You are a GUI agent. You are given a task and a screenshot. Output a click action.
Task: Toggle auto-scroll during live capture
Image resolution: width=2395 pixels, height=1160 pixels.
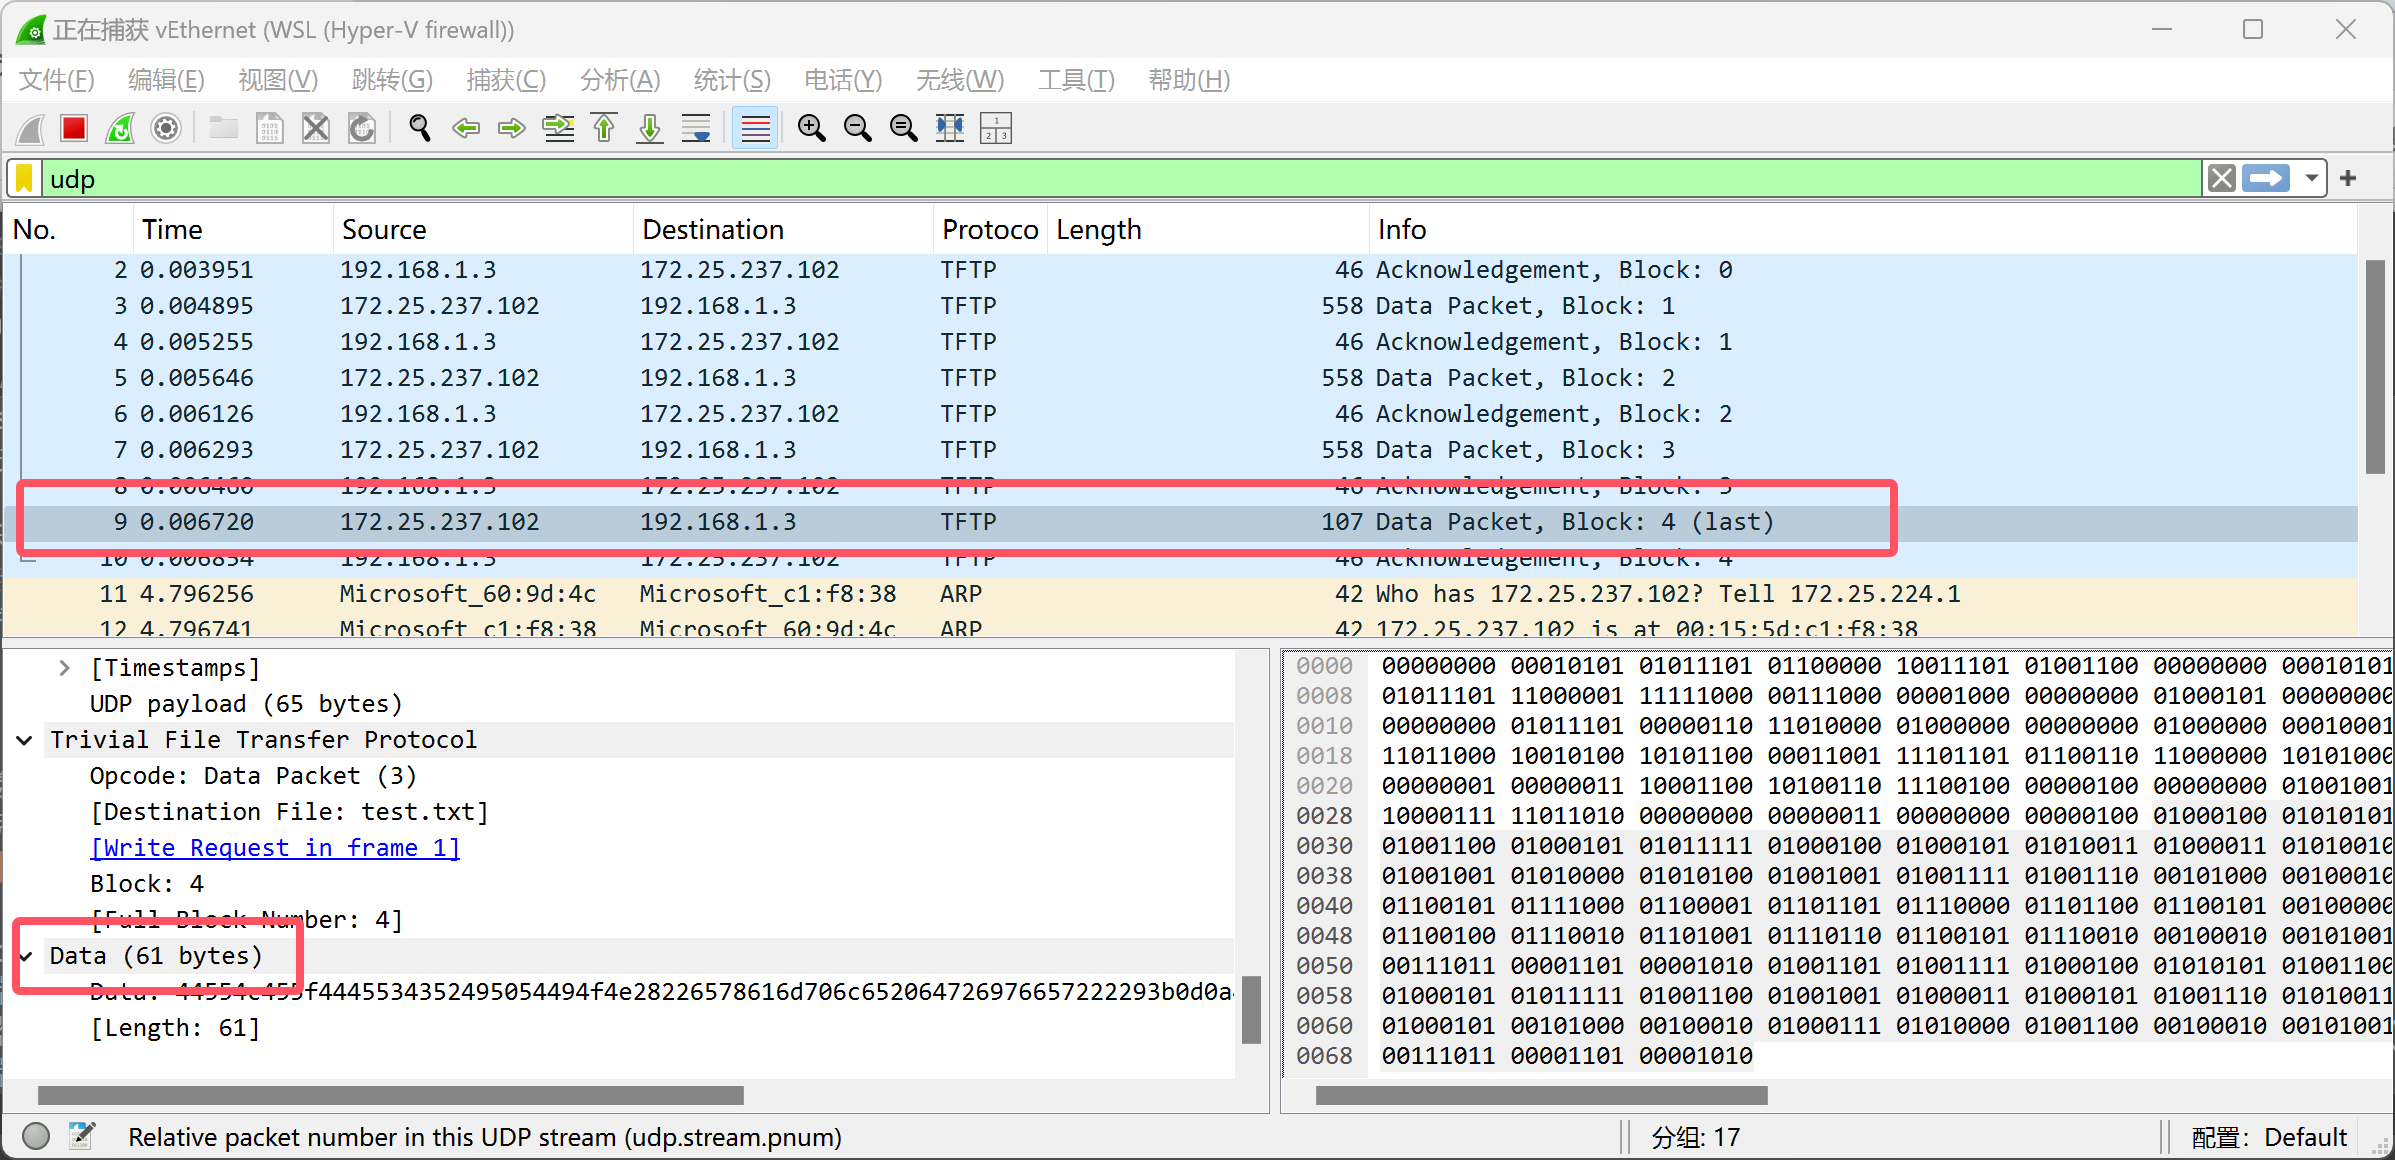(696, 128)
